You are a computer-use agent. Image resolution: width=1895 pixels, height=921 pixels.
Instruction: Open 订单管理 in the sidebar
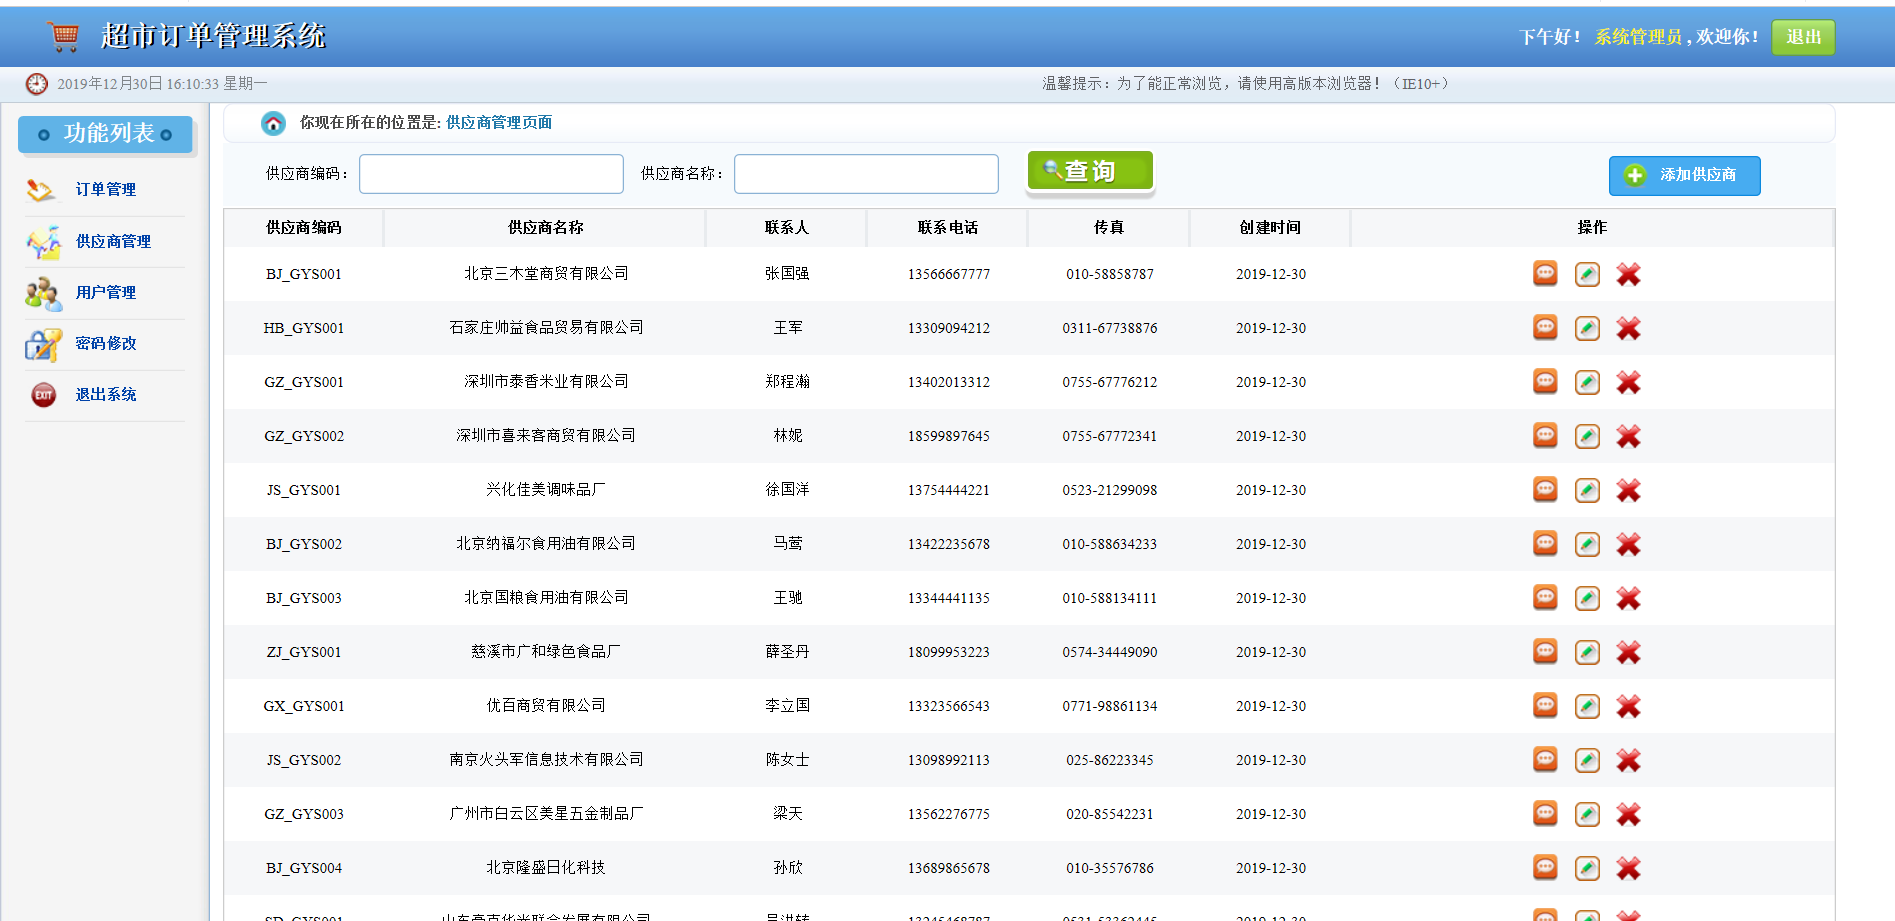(x=105, y=189)
